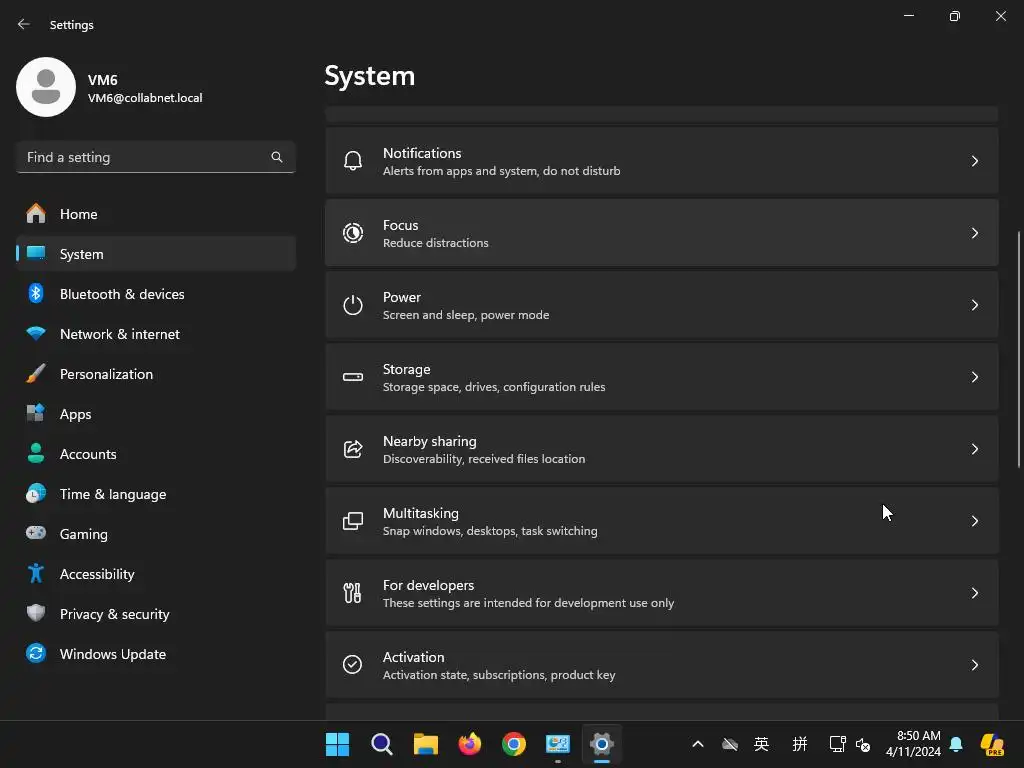Click the Focus timer icon
The image size is (1024, 768).
point(353,233)
